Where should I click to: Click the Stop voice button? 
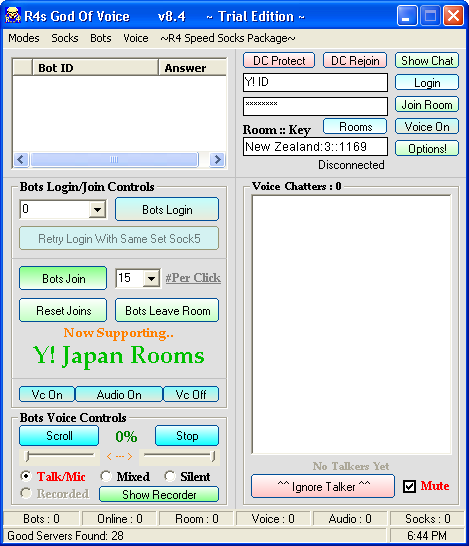click(x=187, y=435)
